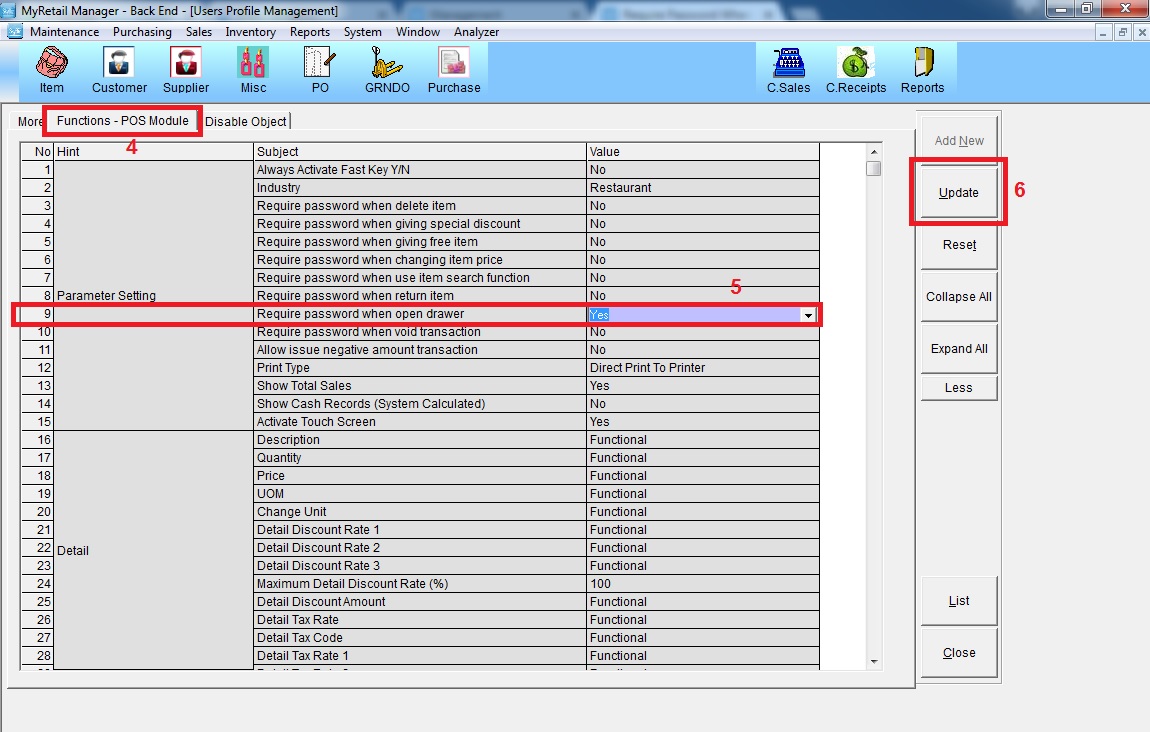Select the Activate Touch Screen value cell
Image resolution: width=1150 pixels, height=732 pixels.
pyautogui.click(x=702, y=422)
